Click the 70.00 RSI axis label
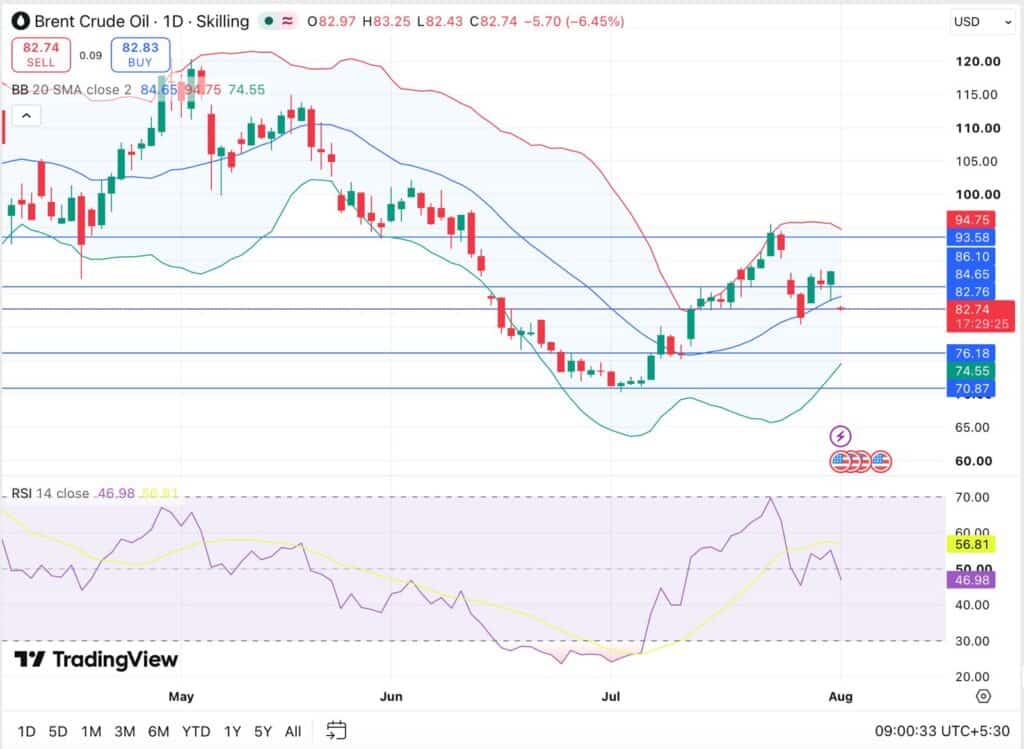Viewport: 1024px width, 749px height. (972, 498)
